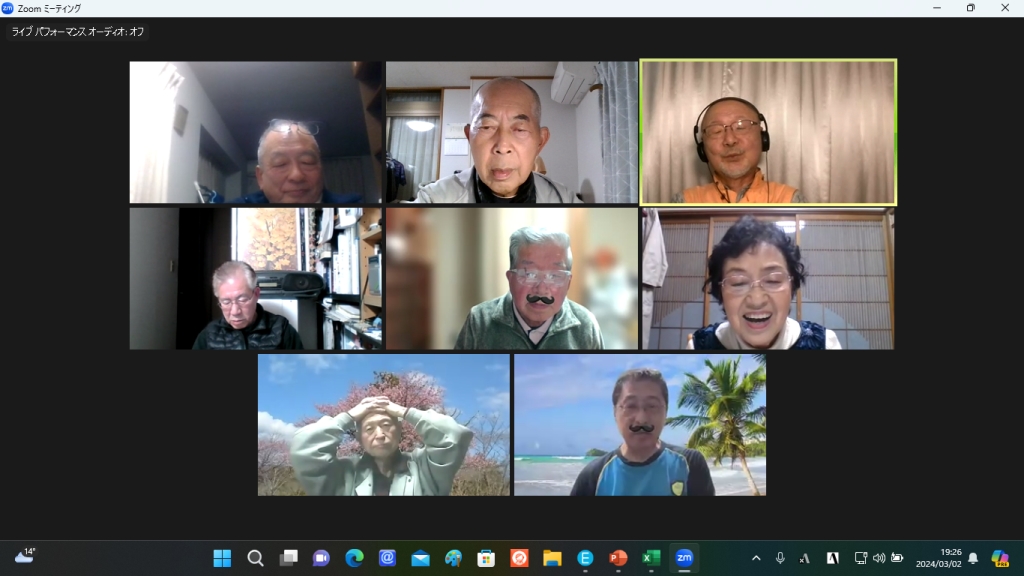The image size is (1024, 576).
Task: Open taskbar Search
Action: point(255,558)
